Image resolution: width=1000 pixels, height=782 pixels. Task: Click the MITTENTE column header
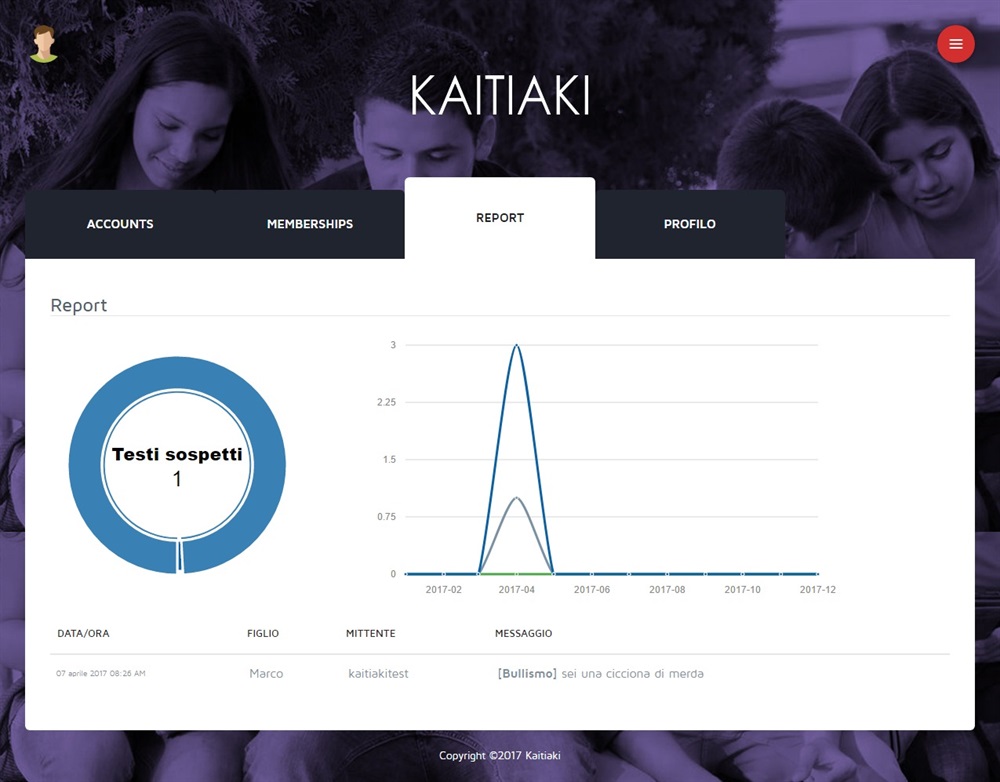371,633
